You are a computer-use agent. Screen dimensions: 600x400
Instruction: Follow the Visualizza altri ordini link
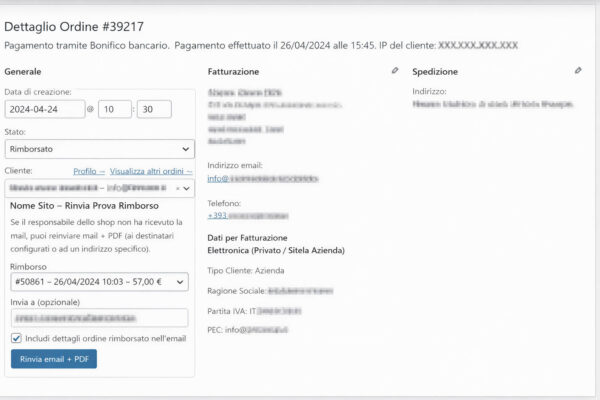point(151,171)
